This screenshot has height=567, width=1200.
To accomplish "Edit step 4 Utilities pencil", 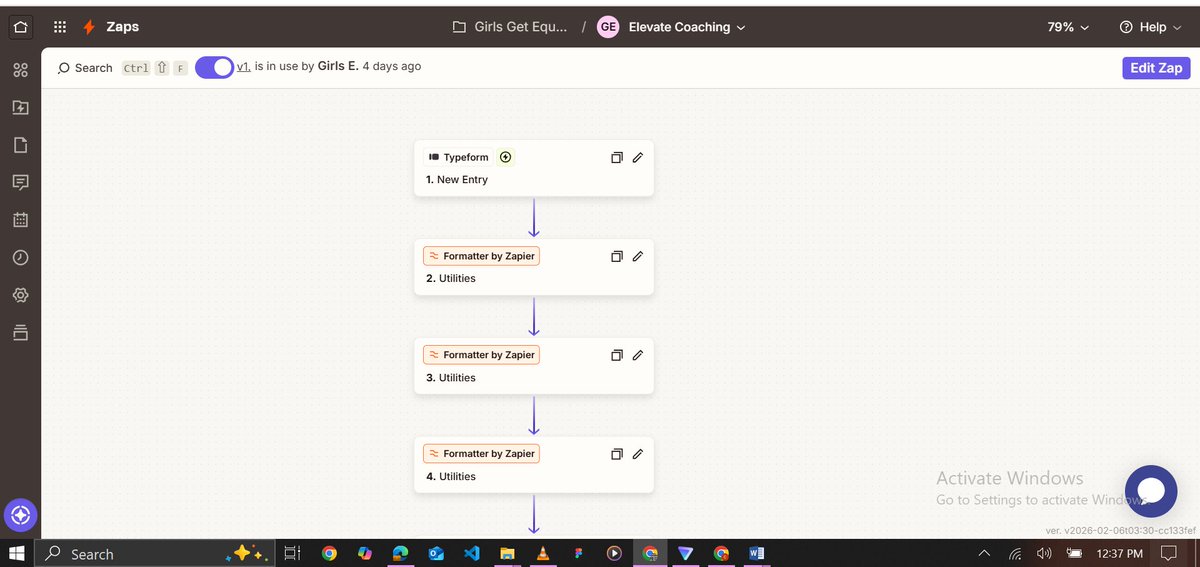I will (638, 454).
